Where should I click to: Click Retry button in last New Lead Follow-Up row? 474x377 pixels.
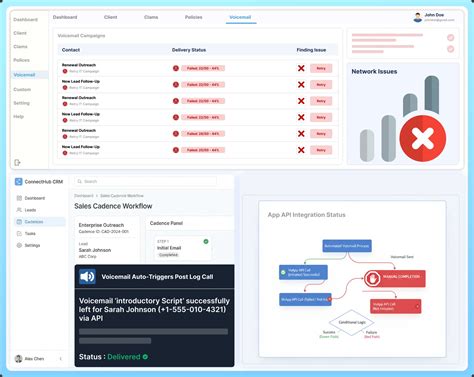[x=321, y=150]
